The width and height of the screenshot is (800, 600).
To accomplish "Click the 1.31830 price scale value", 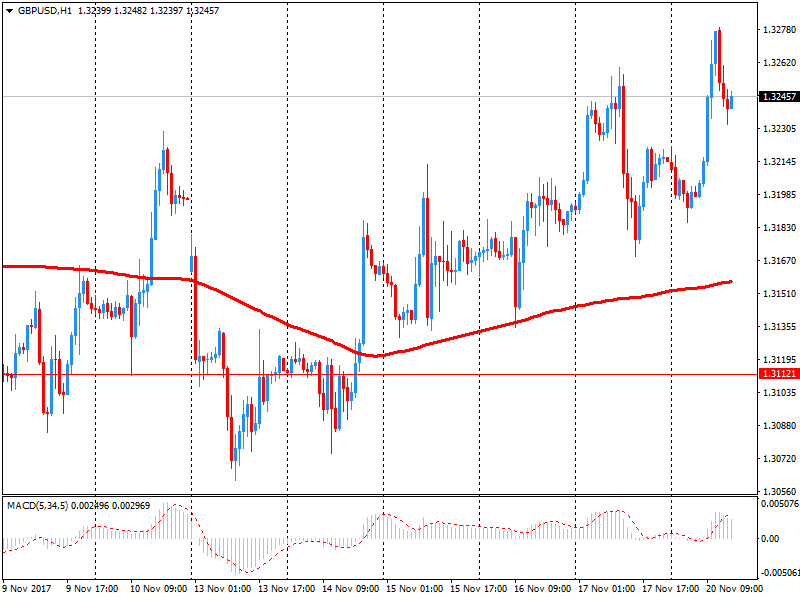I will click(779, 228).
